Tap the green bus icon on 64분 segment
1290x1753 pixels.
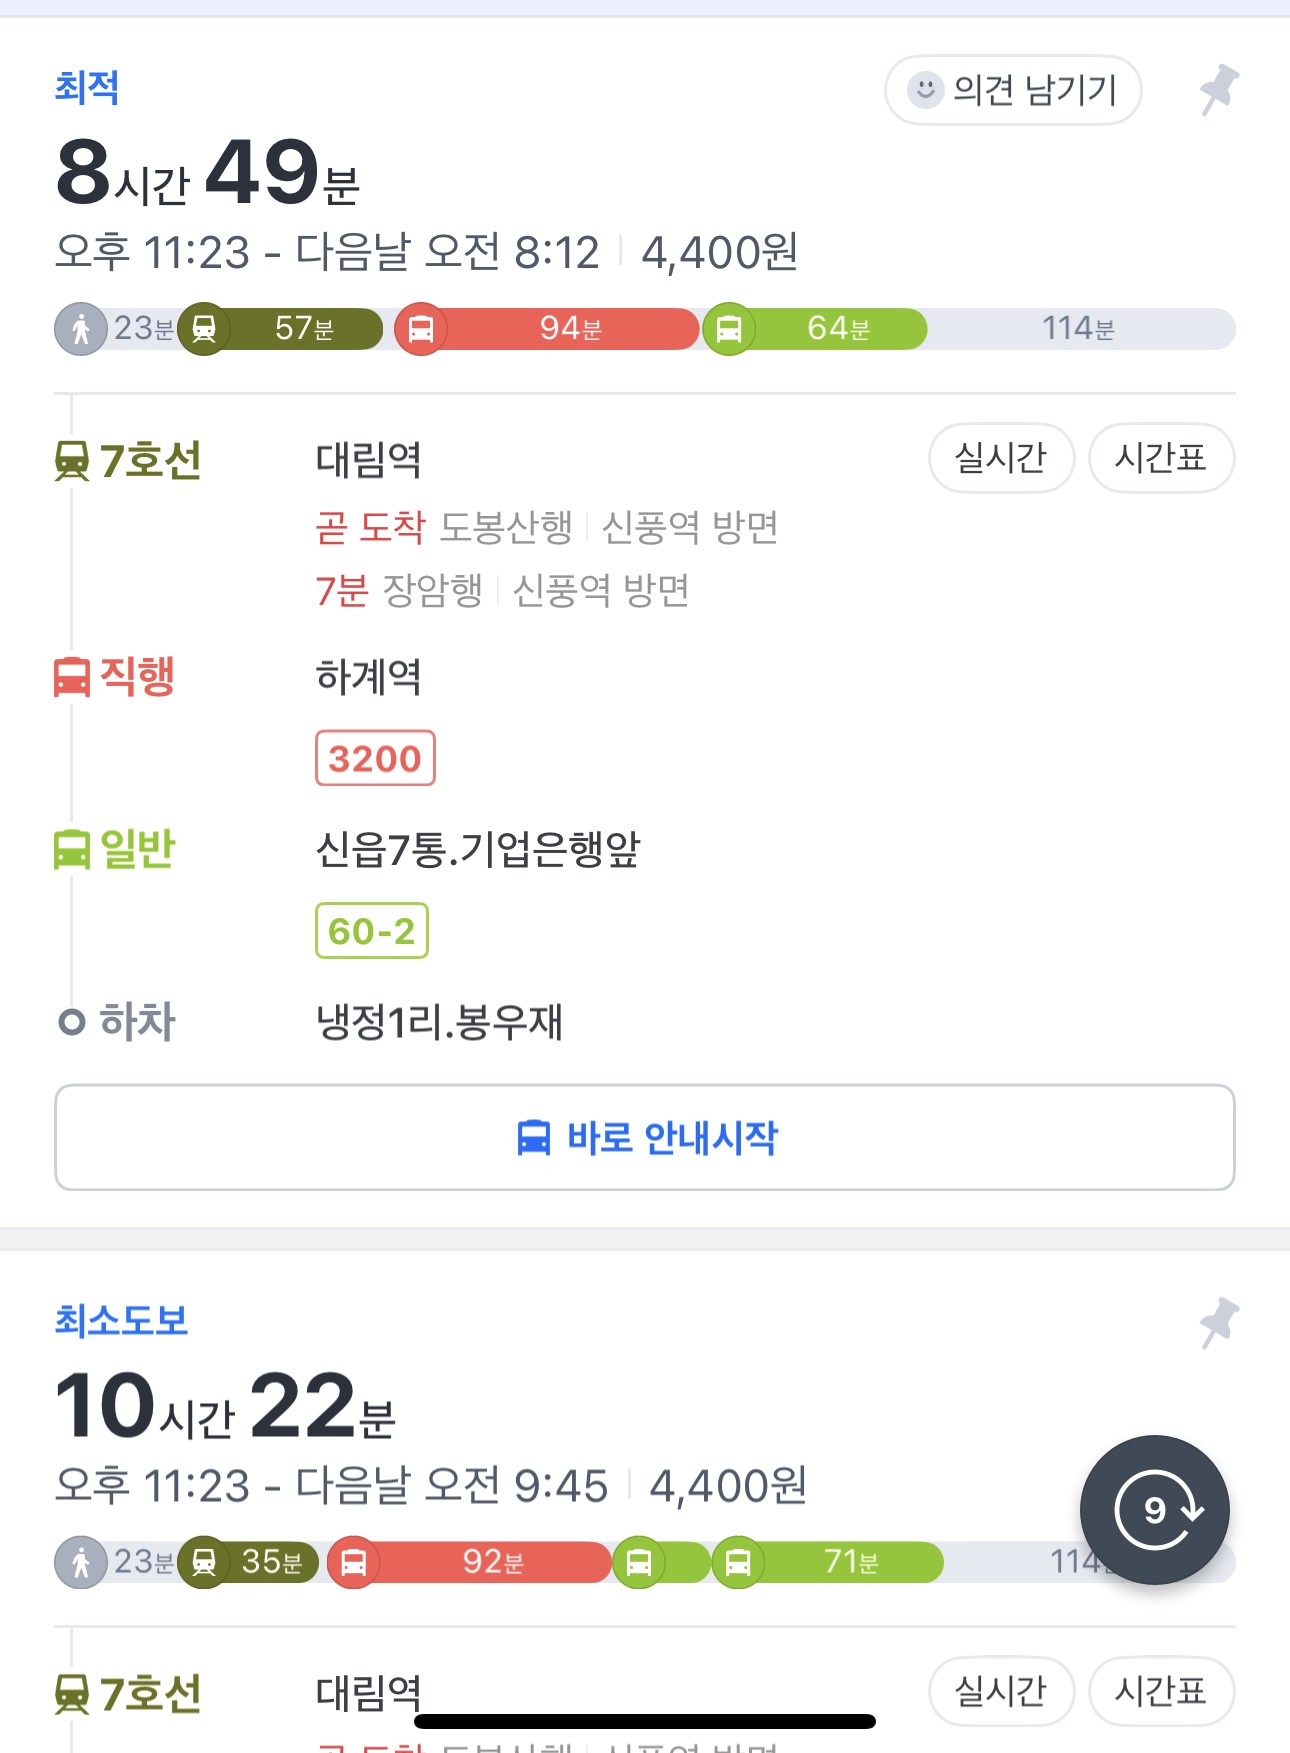pyautogui.click(x=729, y=329)
